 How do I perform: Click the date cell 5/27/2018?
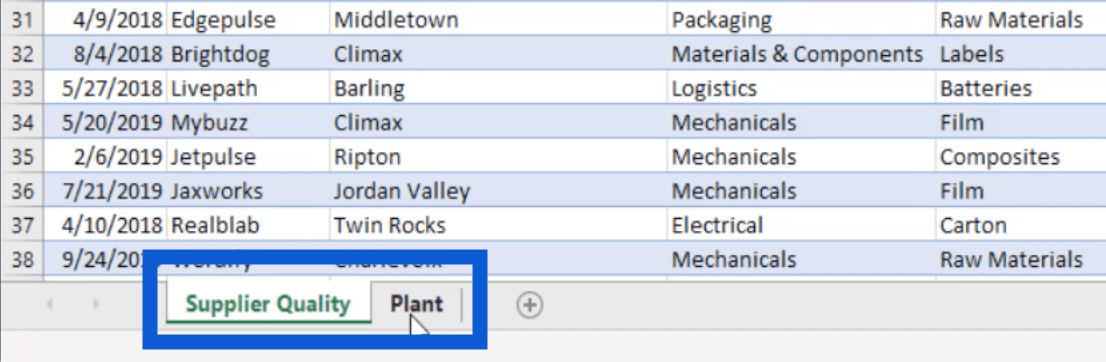point(106,89)
